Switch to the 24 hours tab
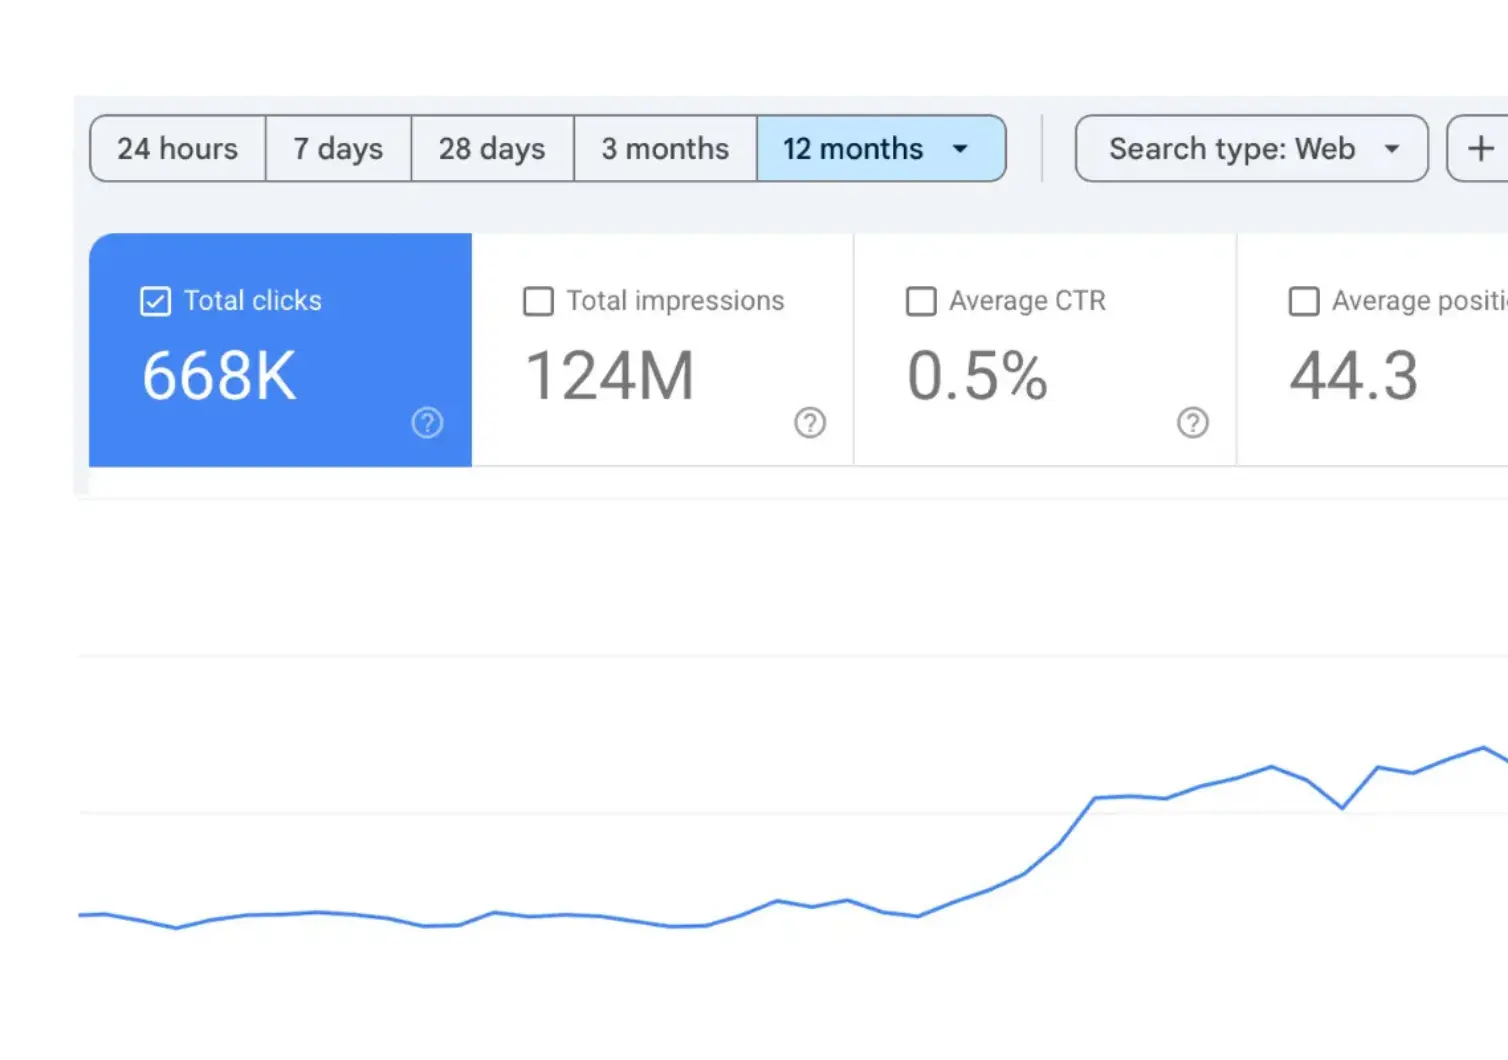Viewport: 1508px width, 1060px height. click(x=178, y=148)
